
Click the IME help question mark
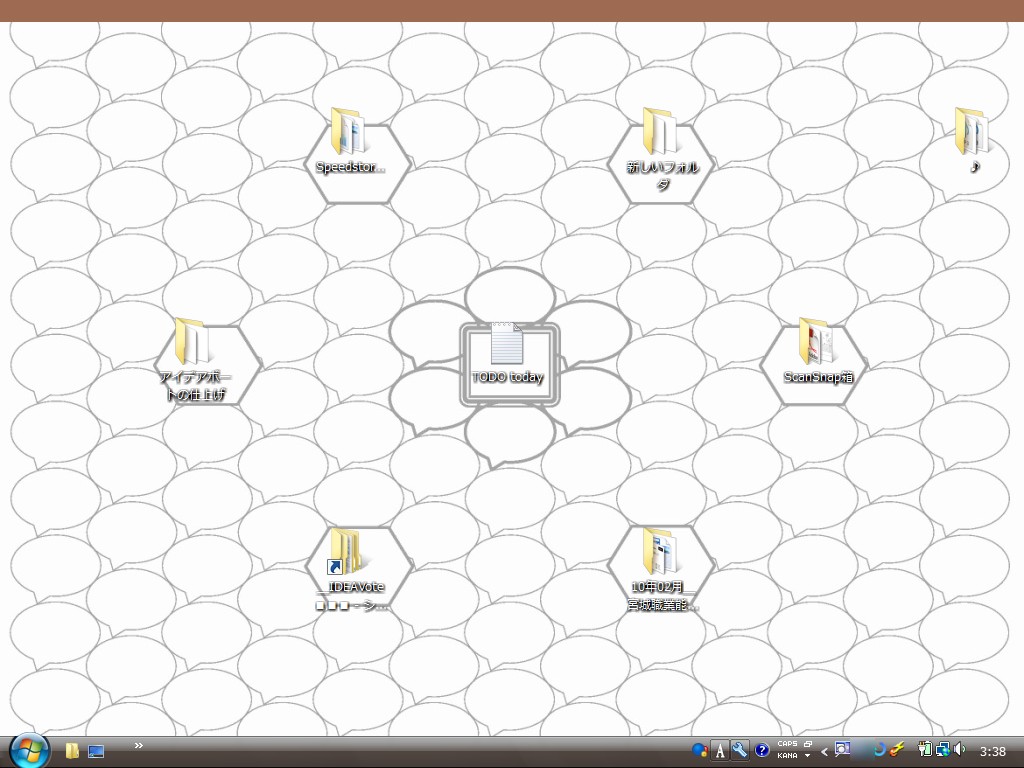[x=762, y=751]
